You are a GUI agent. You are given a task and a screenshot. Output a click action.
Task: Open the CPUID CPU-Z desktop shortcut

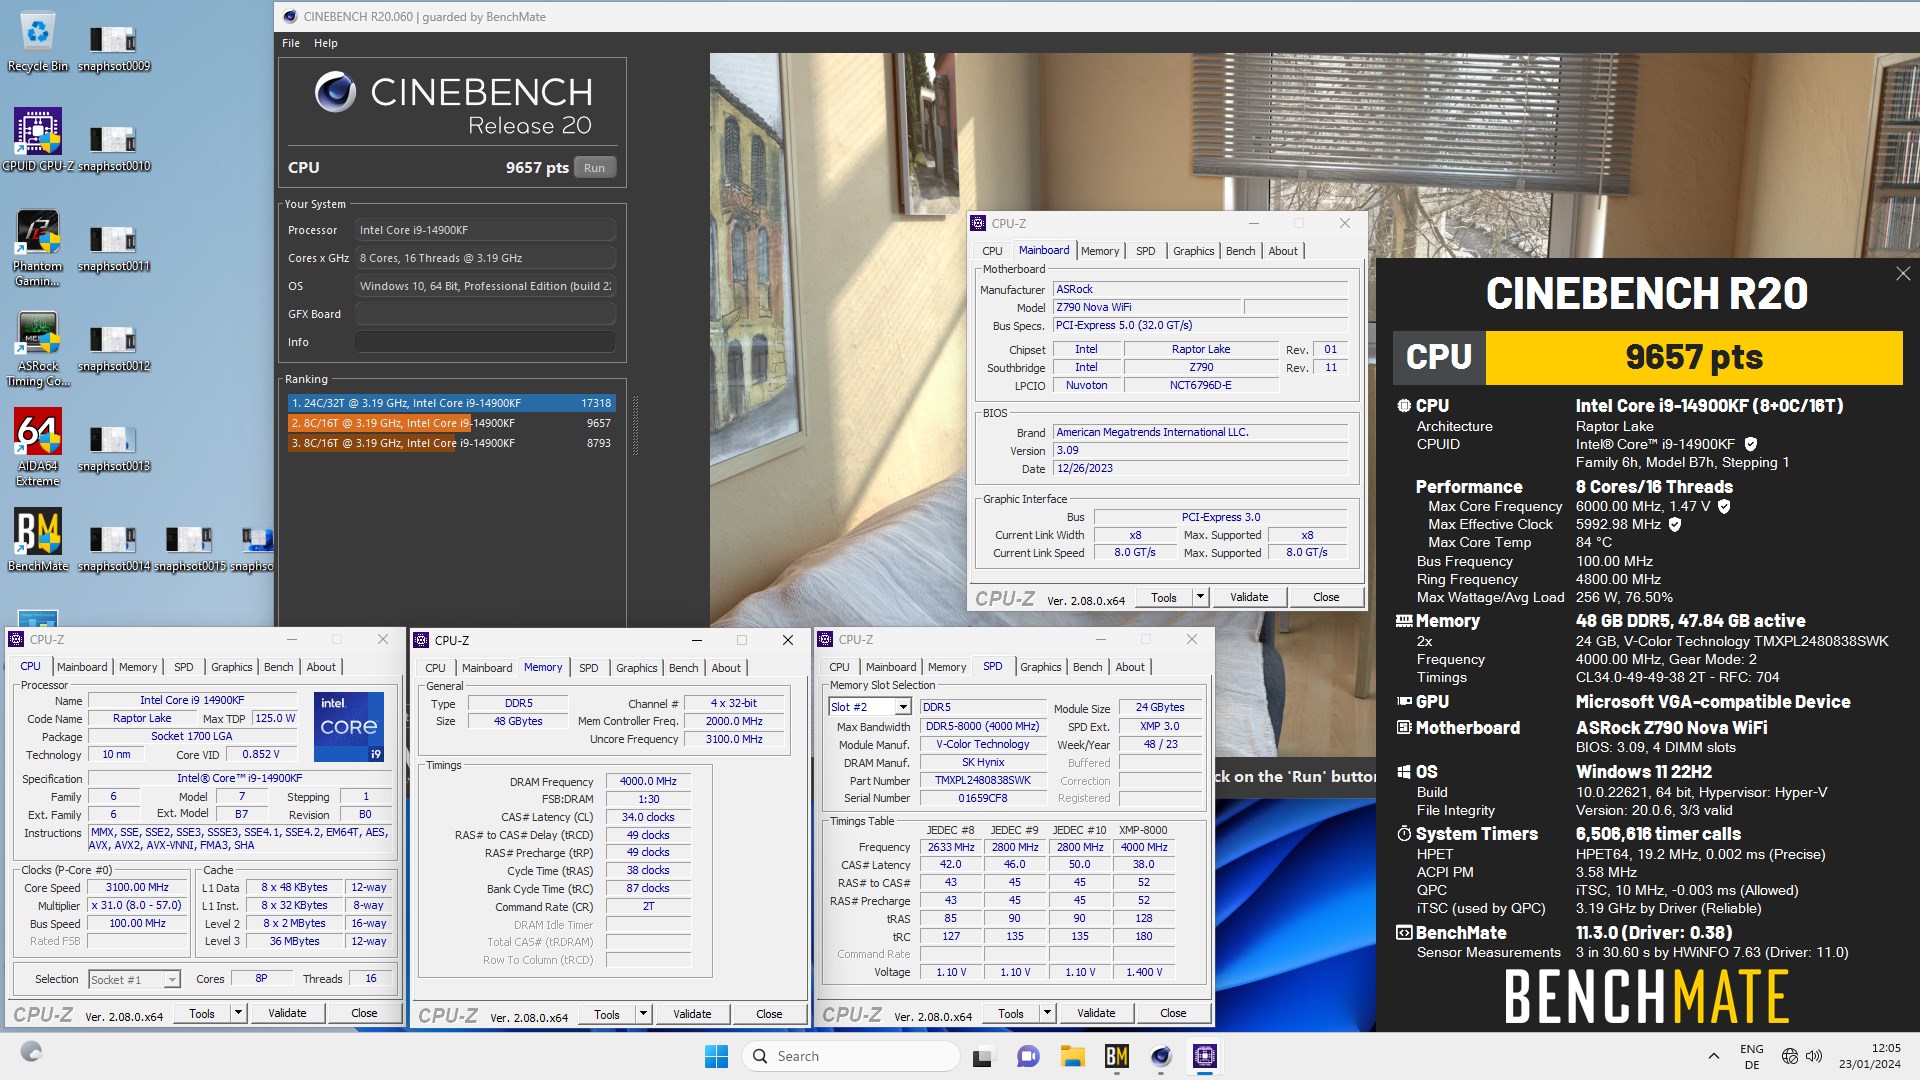pos(37,140)
